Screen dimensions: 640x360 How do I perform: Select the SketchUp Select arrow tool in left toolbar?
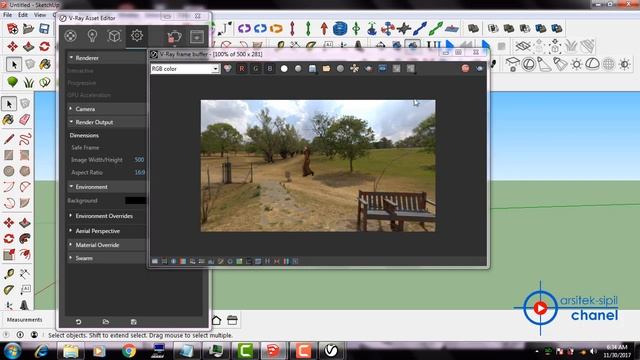(x=9, y=104)
